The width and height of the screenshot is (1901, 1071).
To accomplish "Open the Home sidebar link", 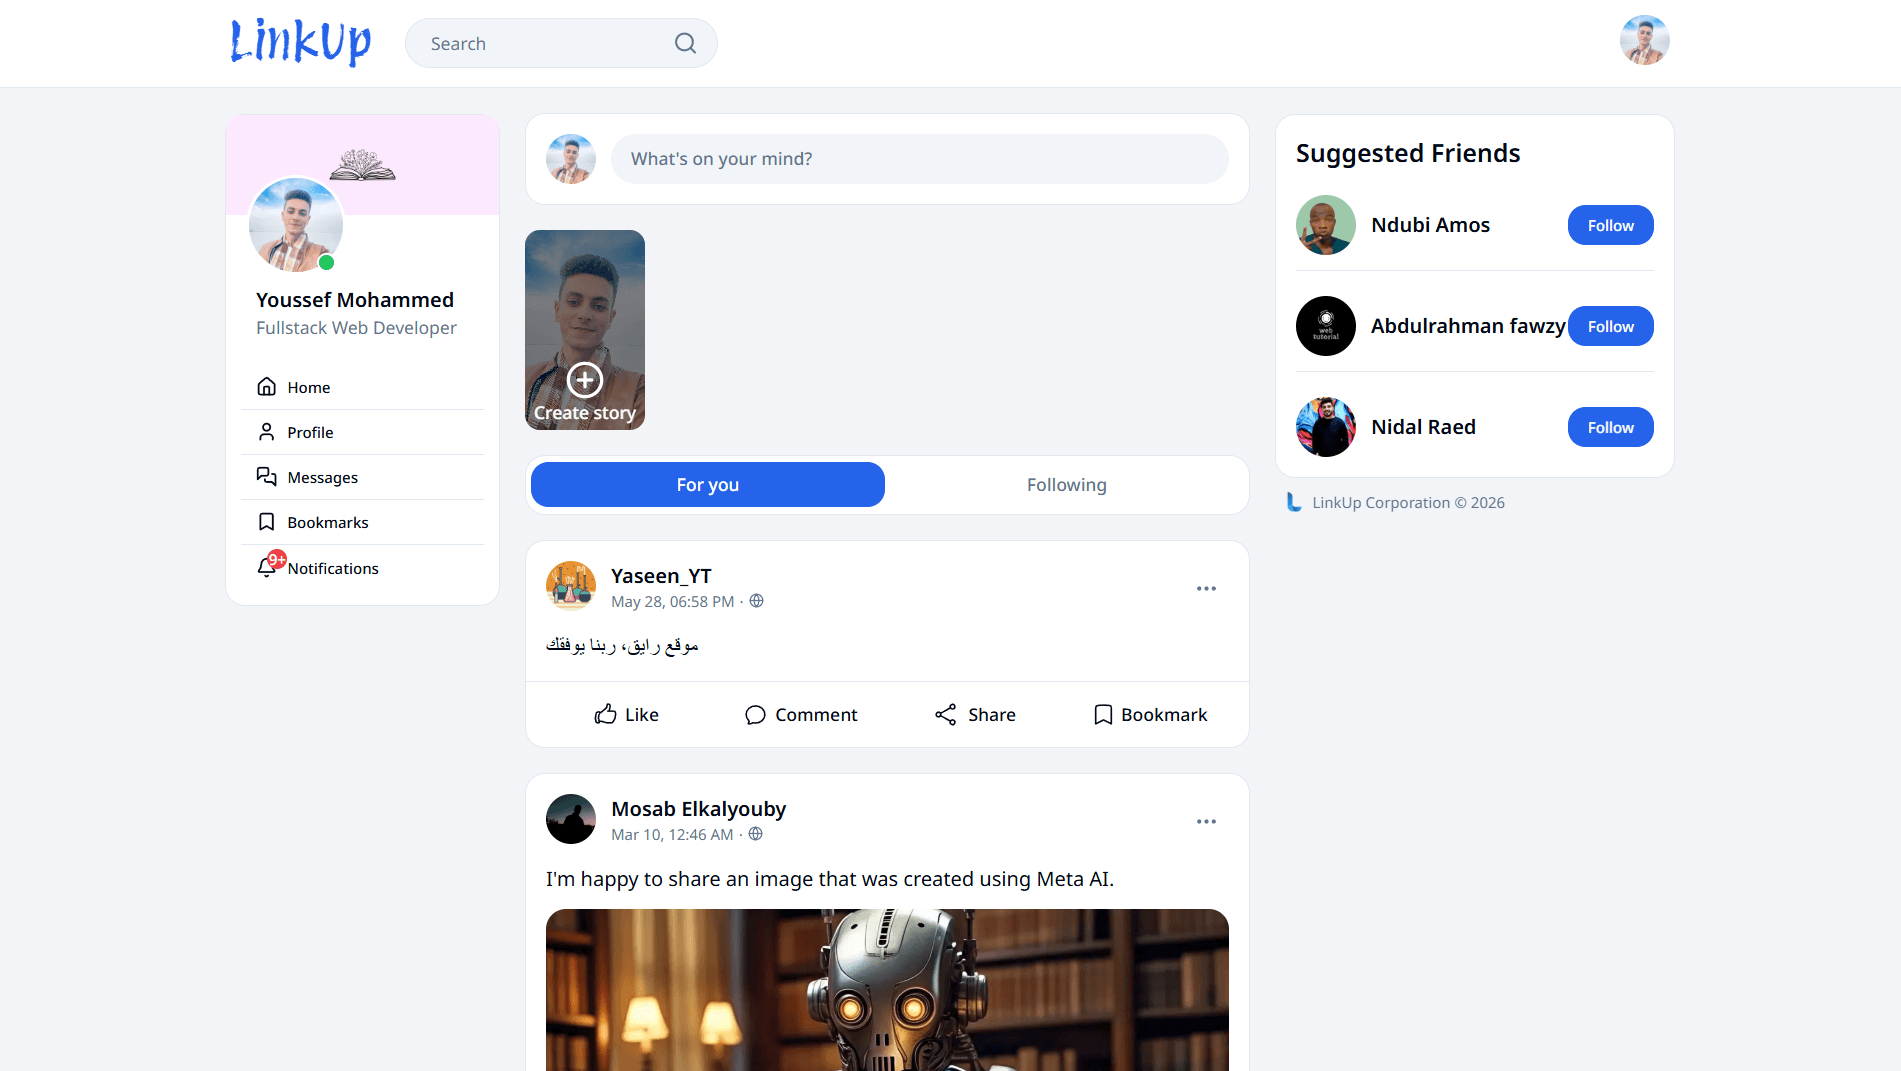I will tap(308, 387).
